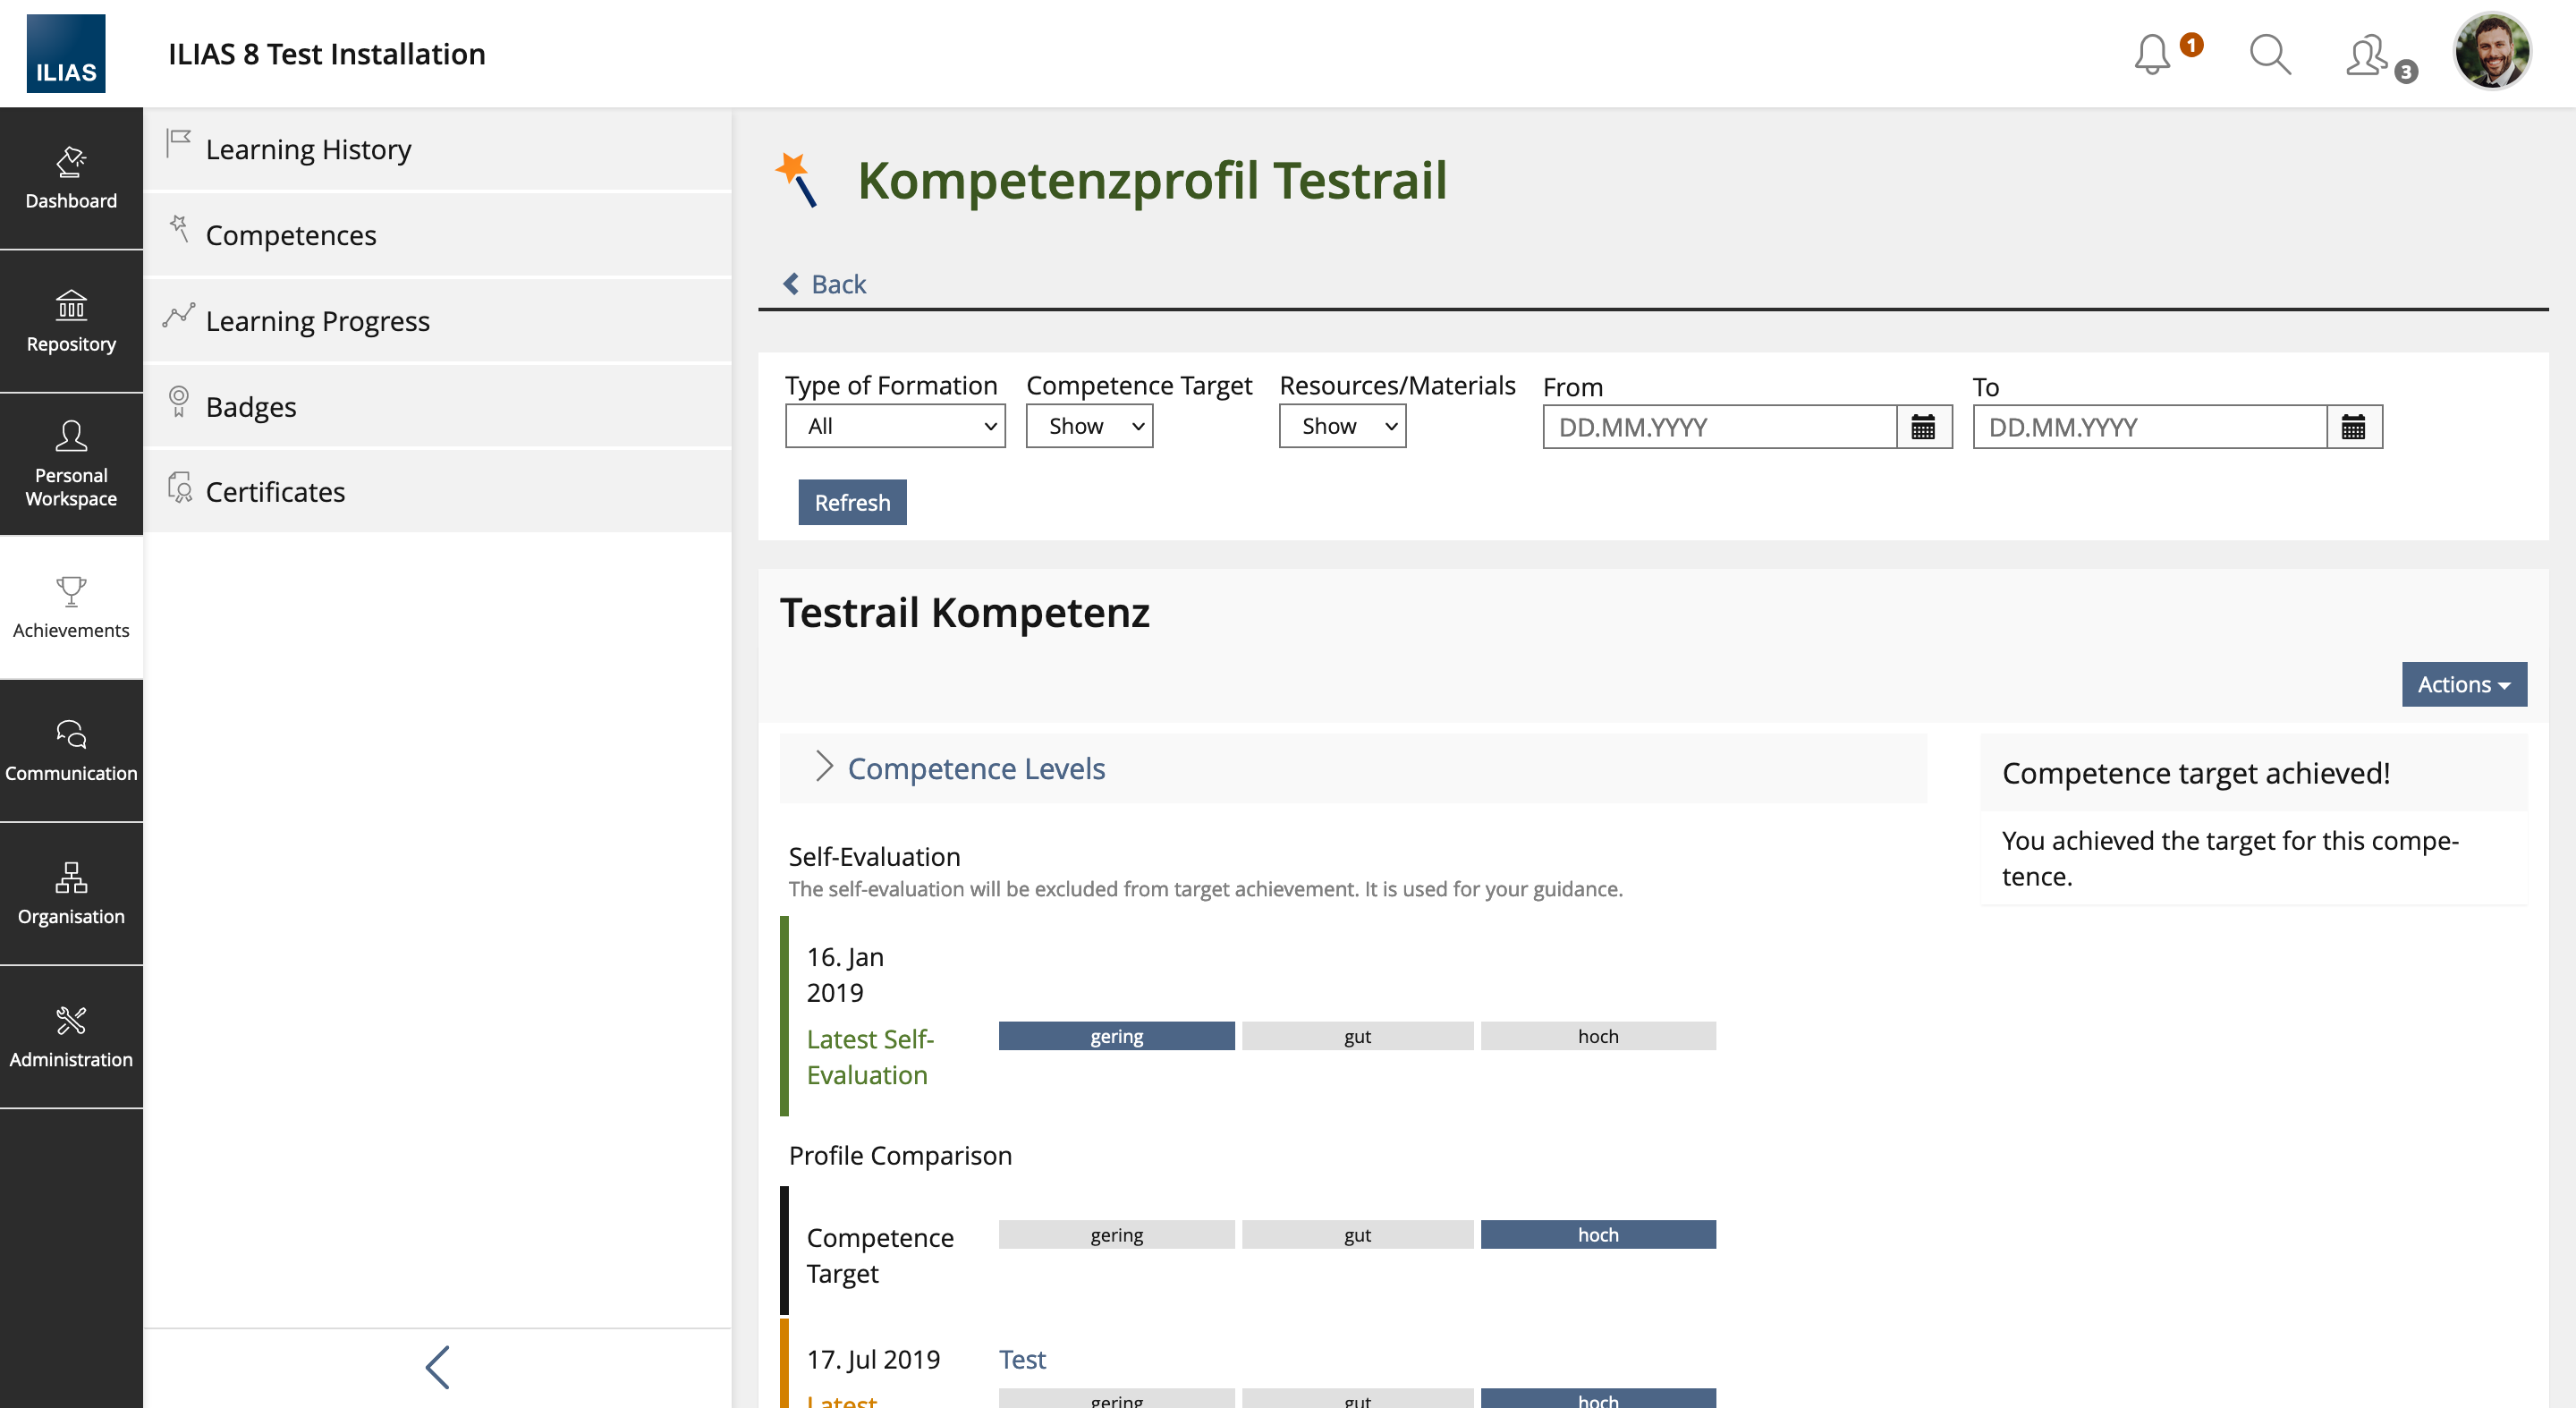Click the search magnifier icon
Screen dimensions: 2576x1408
[2269, 54]
